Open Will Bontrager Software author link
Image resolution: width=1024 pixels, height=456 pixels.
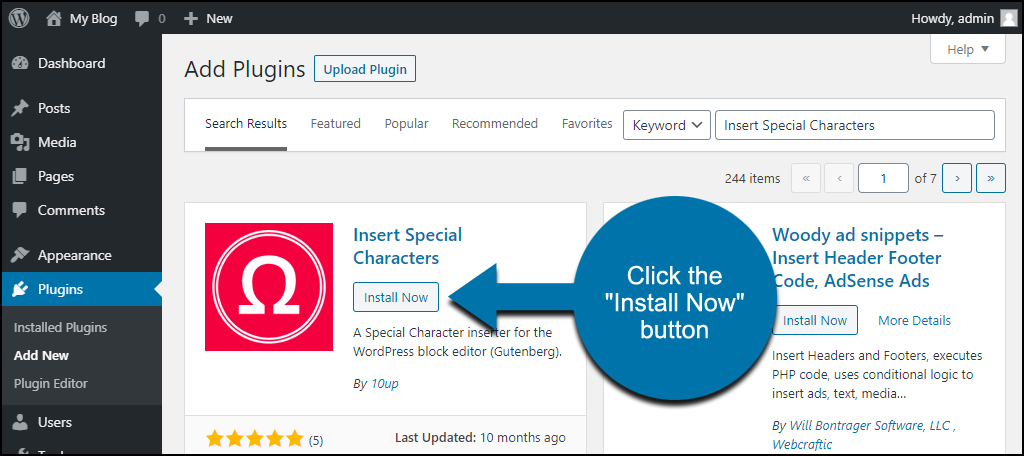click(871, 425)
